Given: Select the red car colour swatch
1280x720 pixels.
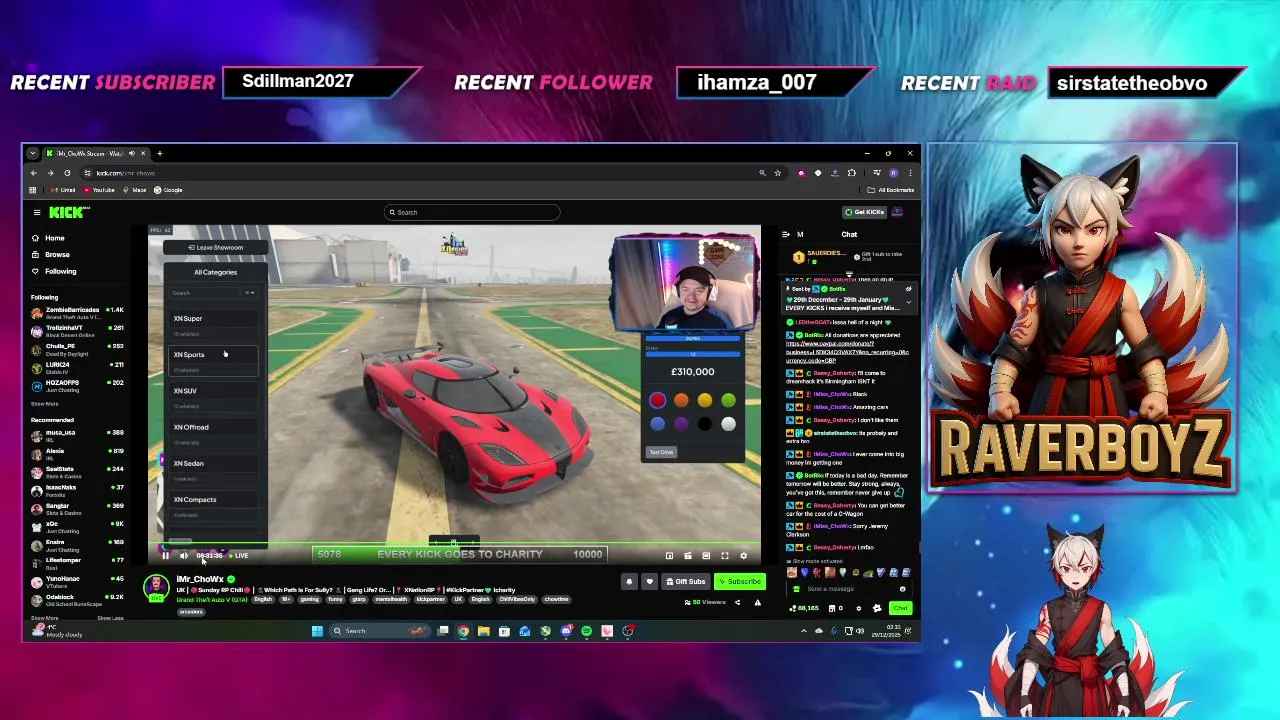Looking at the screenshot, I should [657, 401].
